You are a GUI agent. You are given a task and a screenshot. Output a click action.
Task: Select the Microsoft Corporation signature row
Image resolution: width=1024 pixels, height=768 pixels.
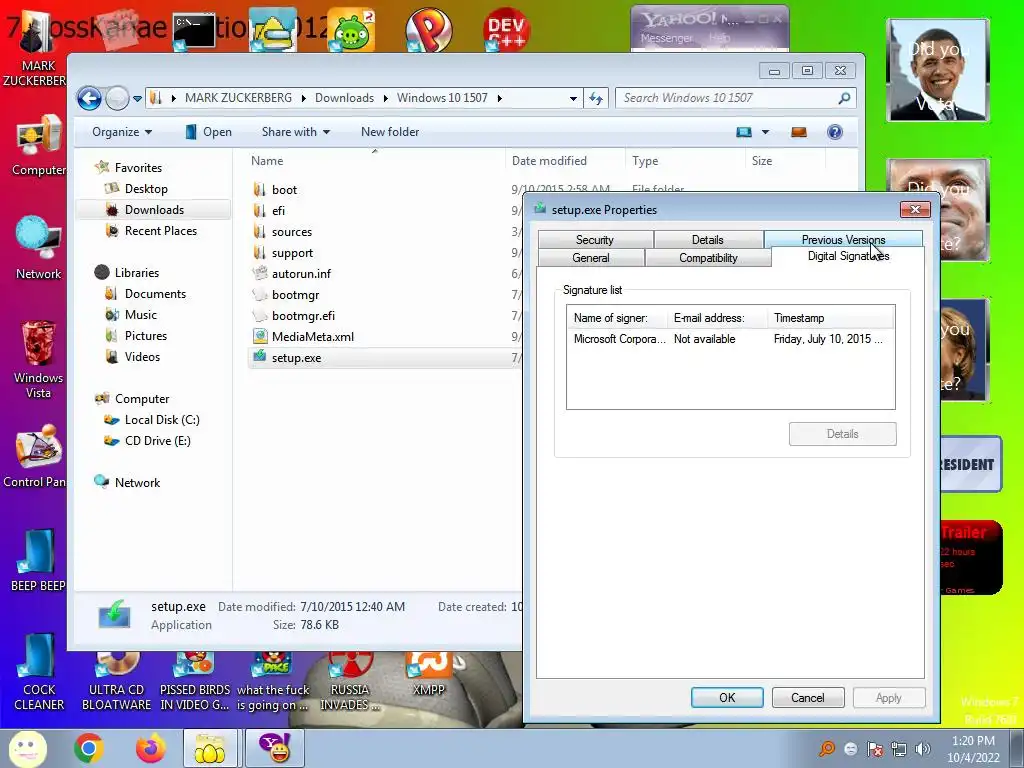pyautogui.click(x=730, y=339)
